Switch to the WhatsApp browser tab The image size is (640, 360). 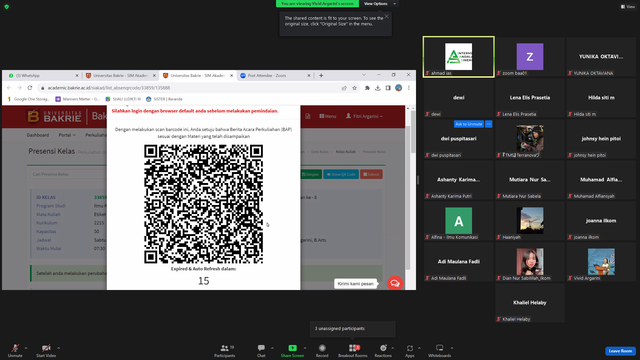pyautogui.click(x=43, y=76)
